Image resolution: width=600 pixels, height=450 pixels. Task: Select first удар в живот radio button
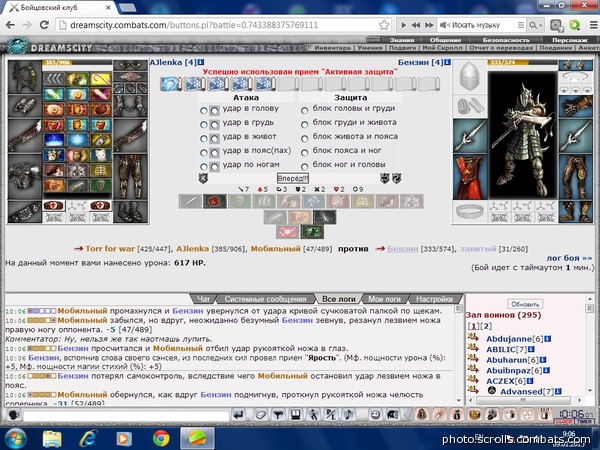(x=204, y=139)
